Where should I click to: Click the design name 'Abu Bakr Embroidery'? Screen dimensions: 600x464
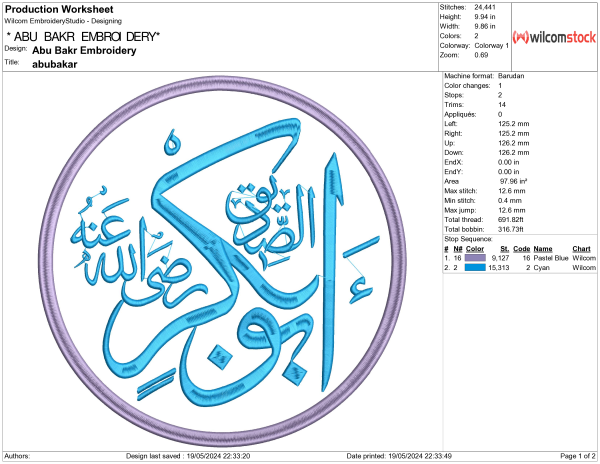coord(84,50)
